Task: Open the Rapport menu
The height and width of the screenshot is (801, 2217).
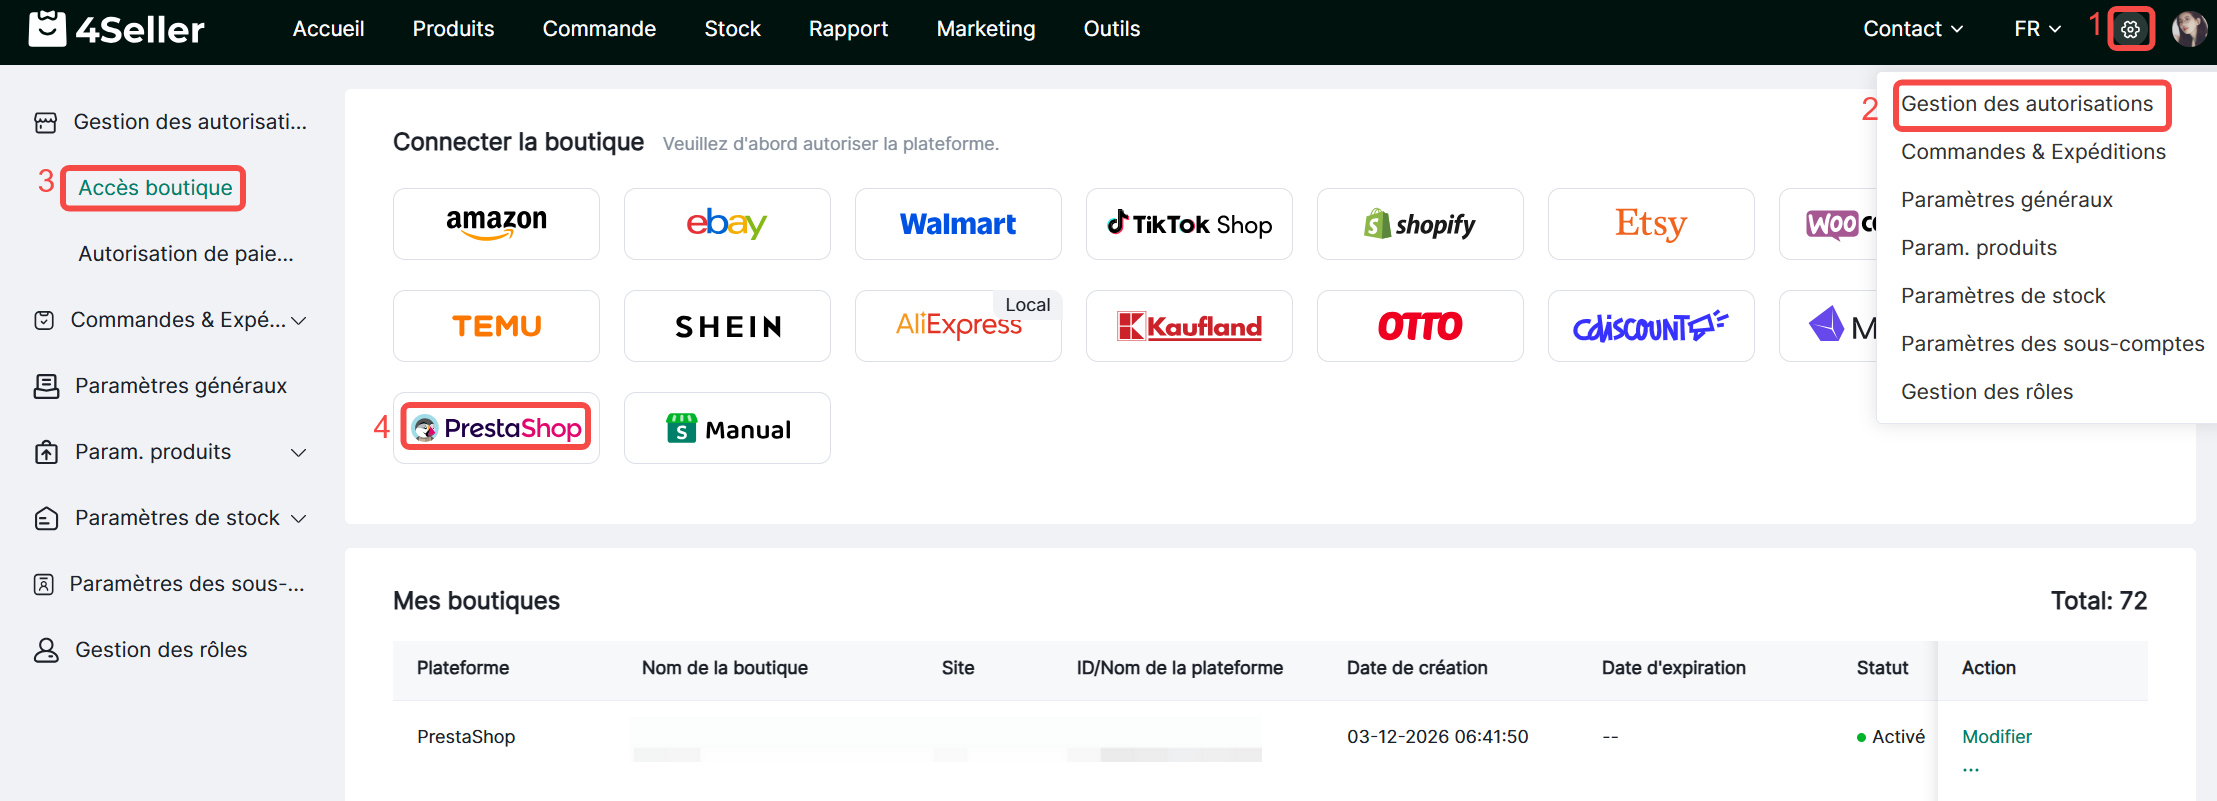Action: coord(848,29)
